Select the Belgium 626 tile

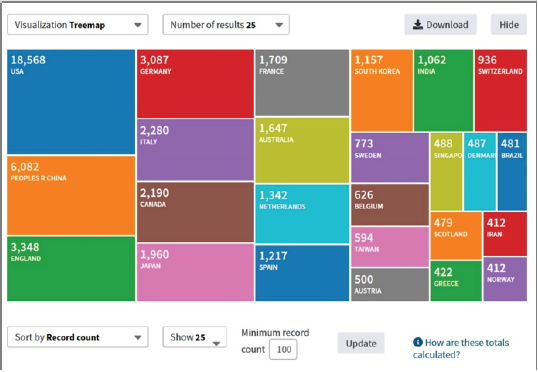390,205
